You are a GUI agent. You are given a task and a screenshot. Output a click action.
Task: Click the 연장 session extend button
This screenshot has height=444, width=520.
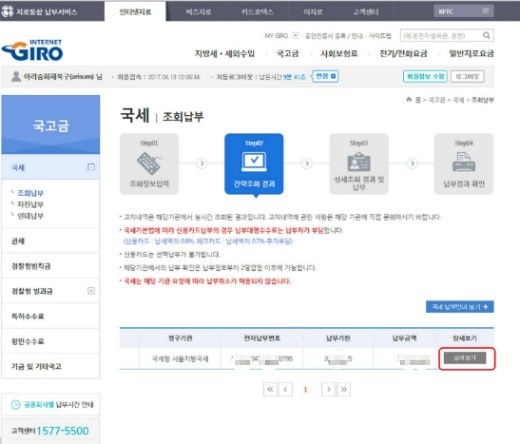(x=325, y=76)
